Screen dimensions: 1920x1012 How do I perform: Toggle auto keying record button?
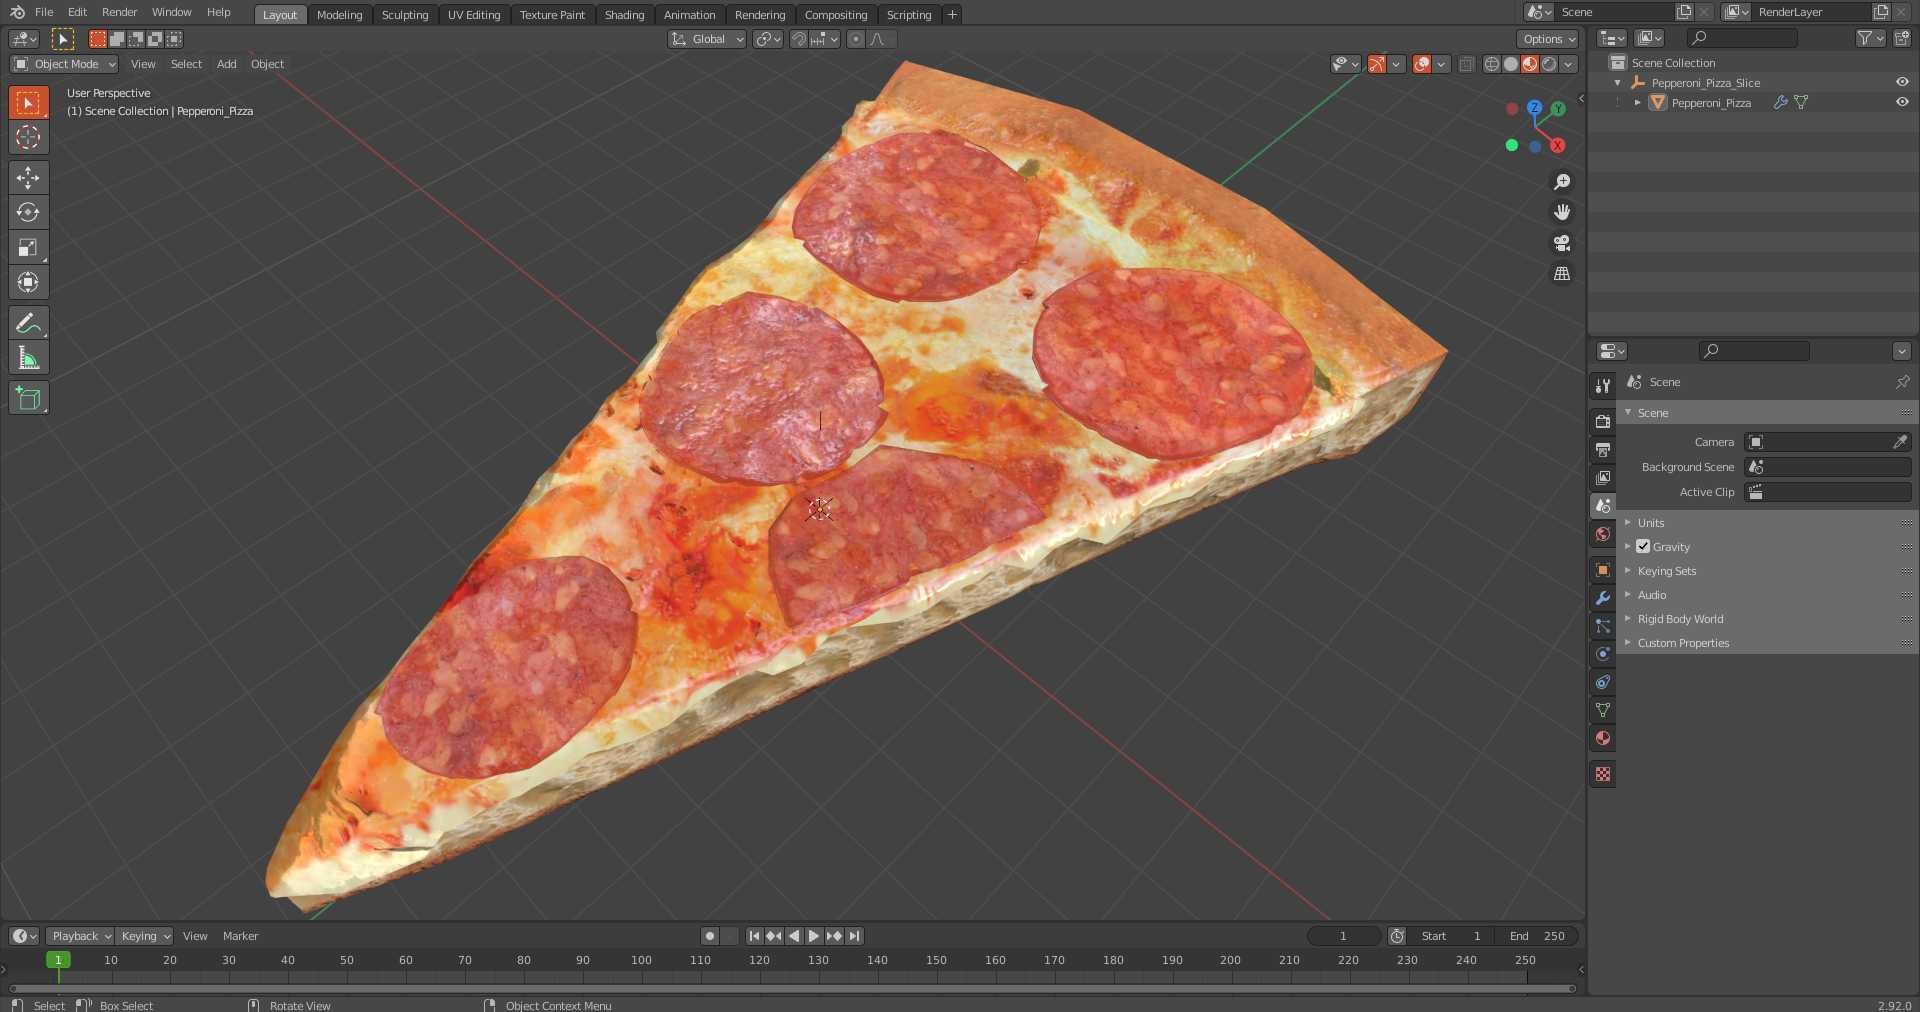710,936
